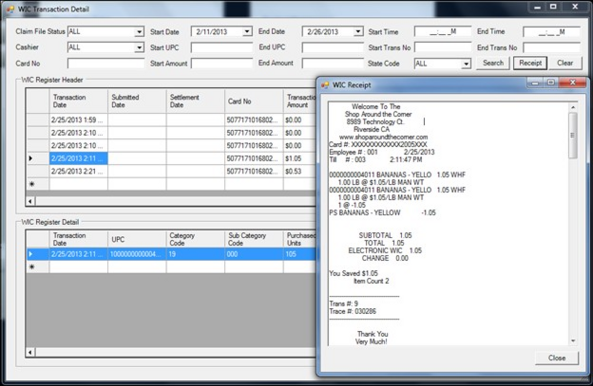Click the Start UPC text field

[222, 48]
